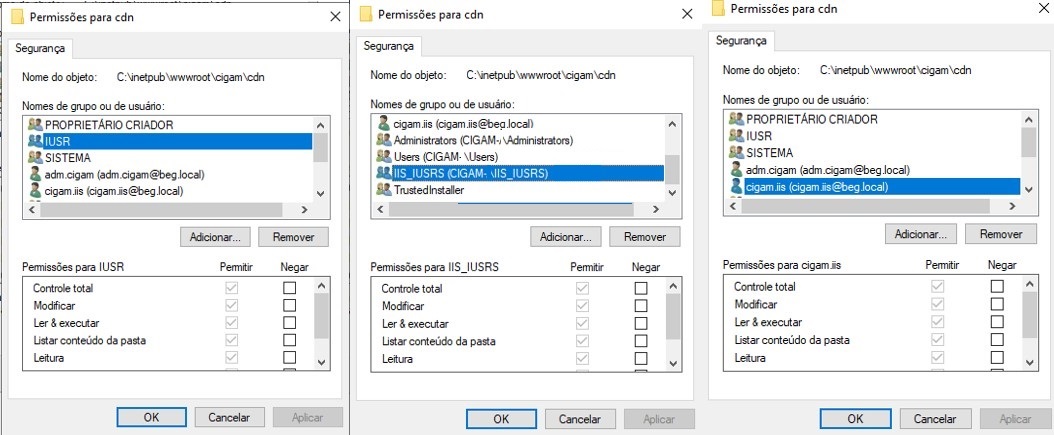Click the highlighted IUSR entry's group icon

pyautogui.click(x=37, y=141)
